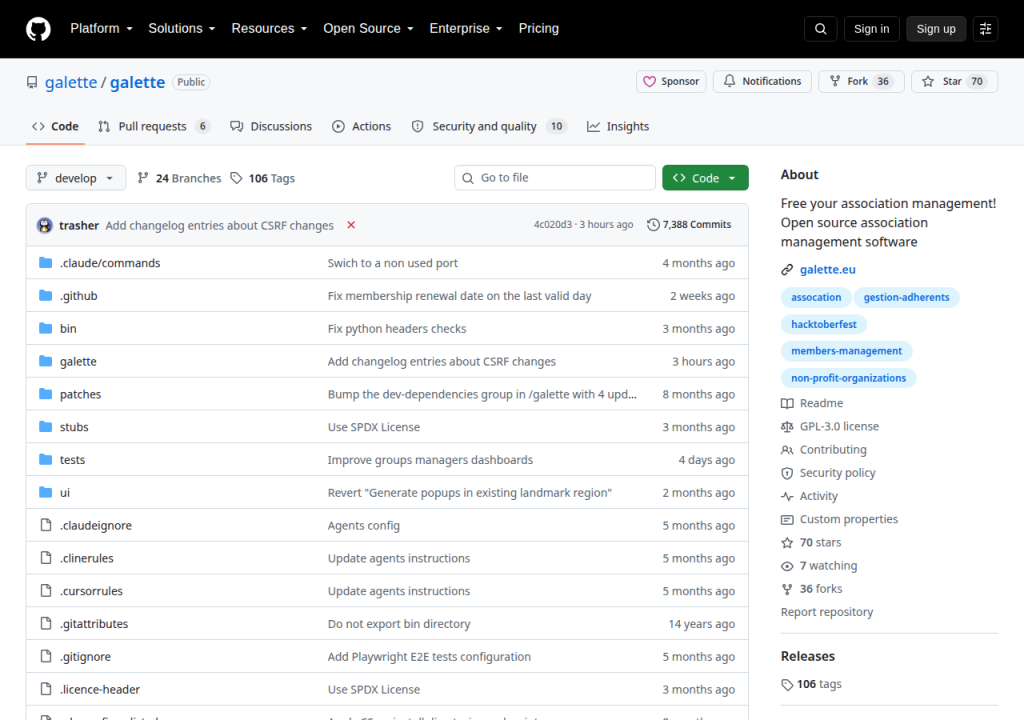The height and width of the screenshot is (720, 1024).
Task: Click the members-management topic tag
Action: click(x=846, y=351)
